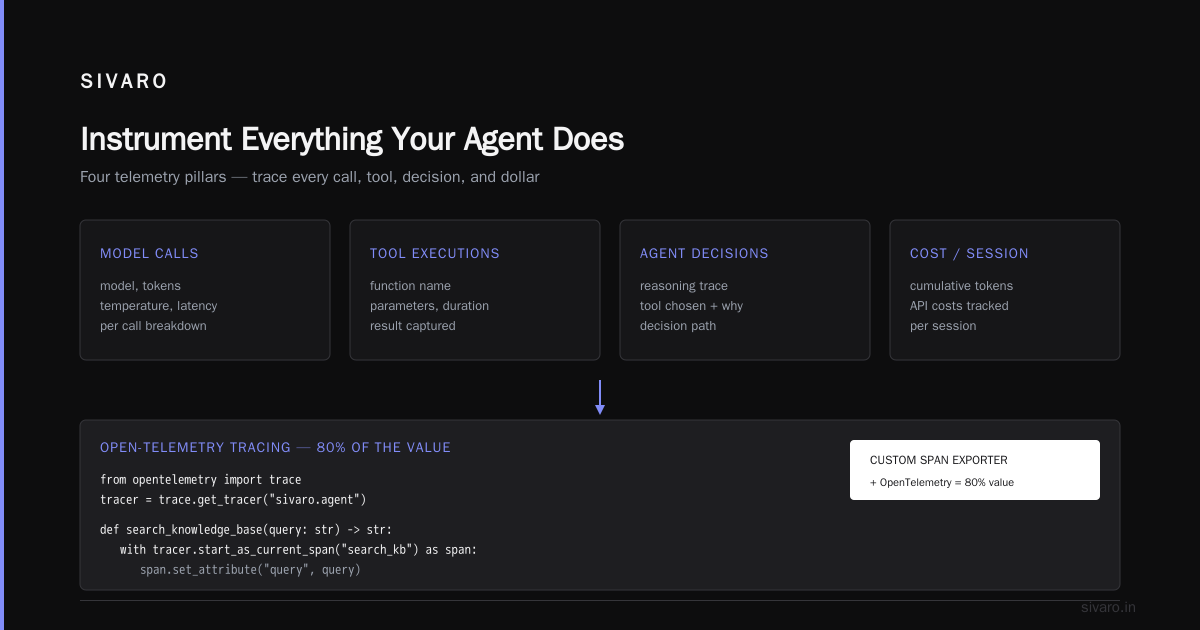The width and height of the screenshot is (1200, 630).
Task: Click the "cumulative tokens" line
Action: click(x=961, y=286)
